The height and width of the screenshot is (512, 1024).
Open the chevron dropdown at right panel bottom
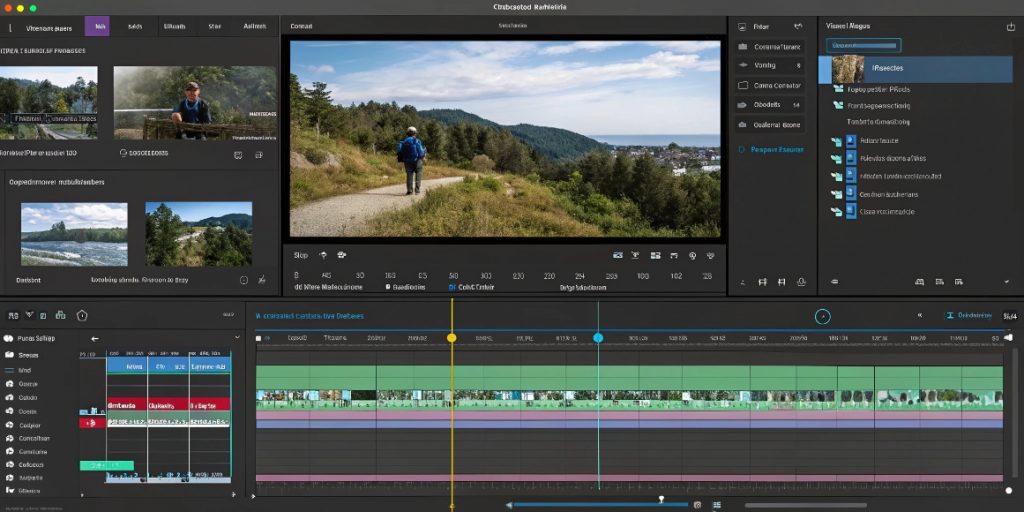1006,282
